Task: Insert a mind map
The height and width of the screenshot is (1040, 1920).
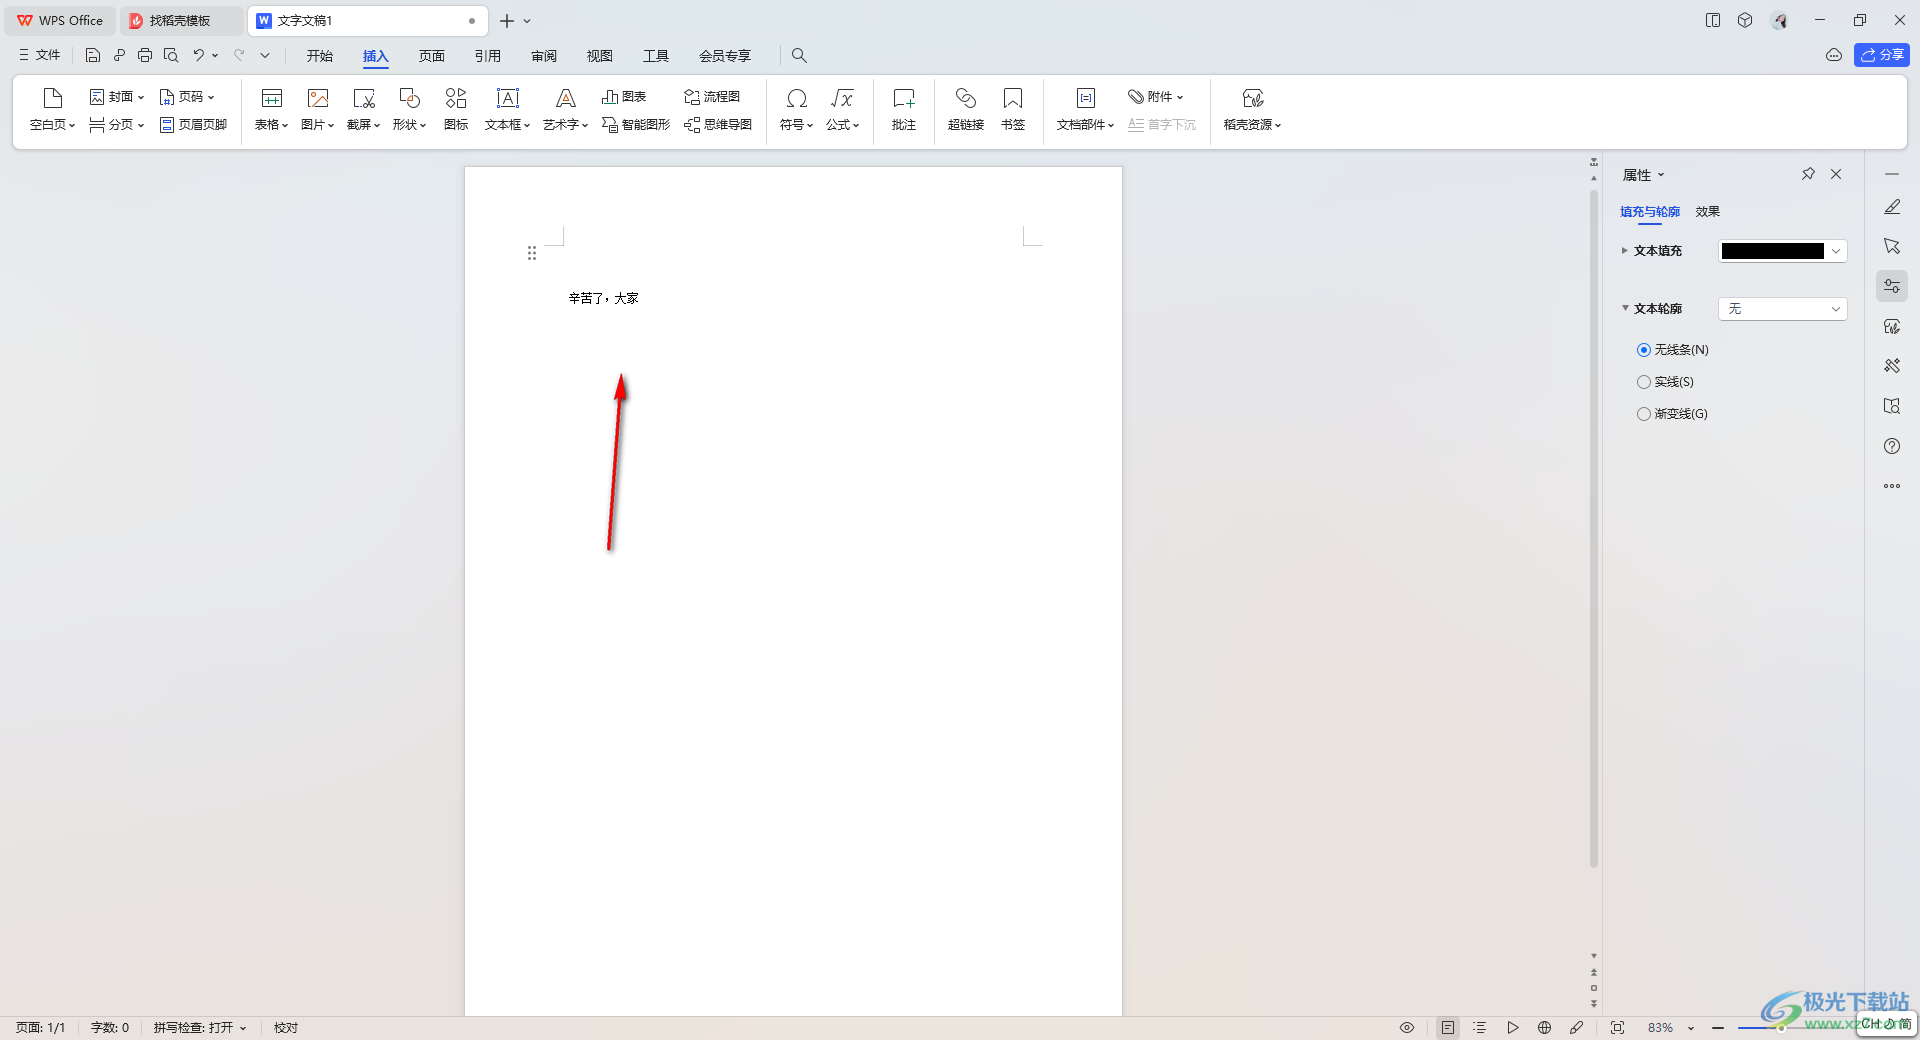Action: point(718,125)
